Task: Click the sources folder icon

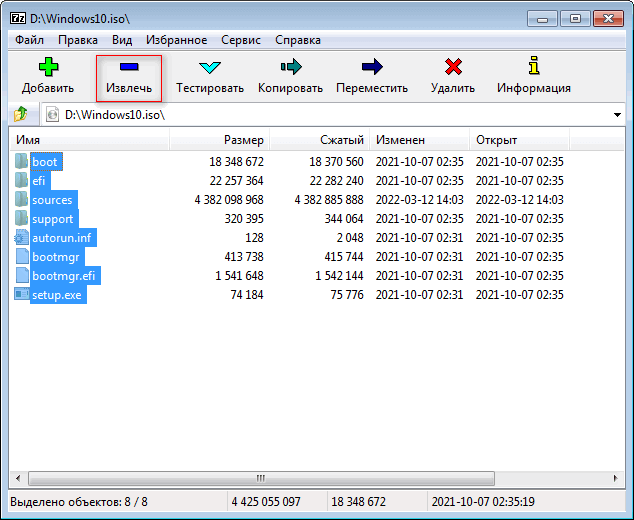Action: click(x=21, y=199)
